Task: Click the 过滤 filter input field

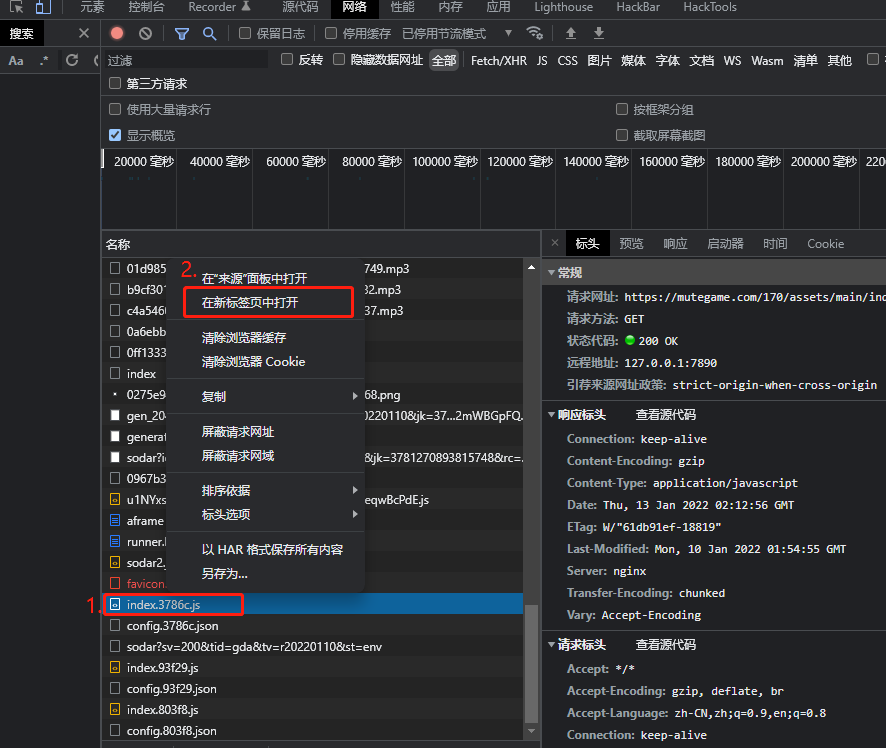Action: [x=187, y=60]
